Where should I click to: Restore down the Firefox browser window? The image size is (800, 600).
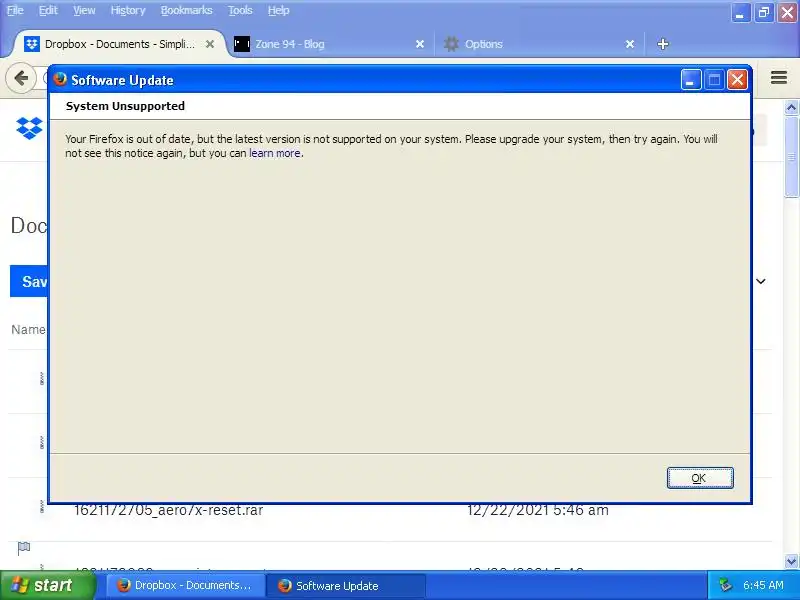[x=764, y=12]
